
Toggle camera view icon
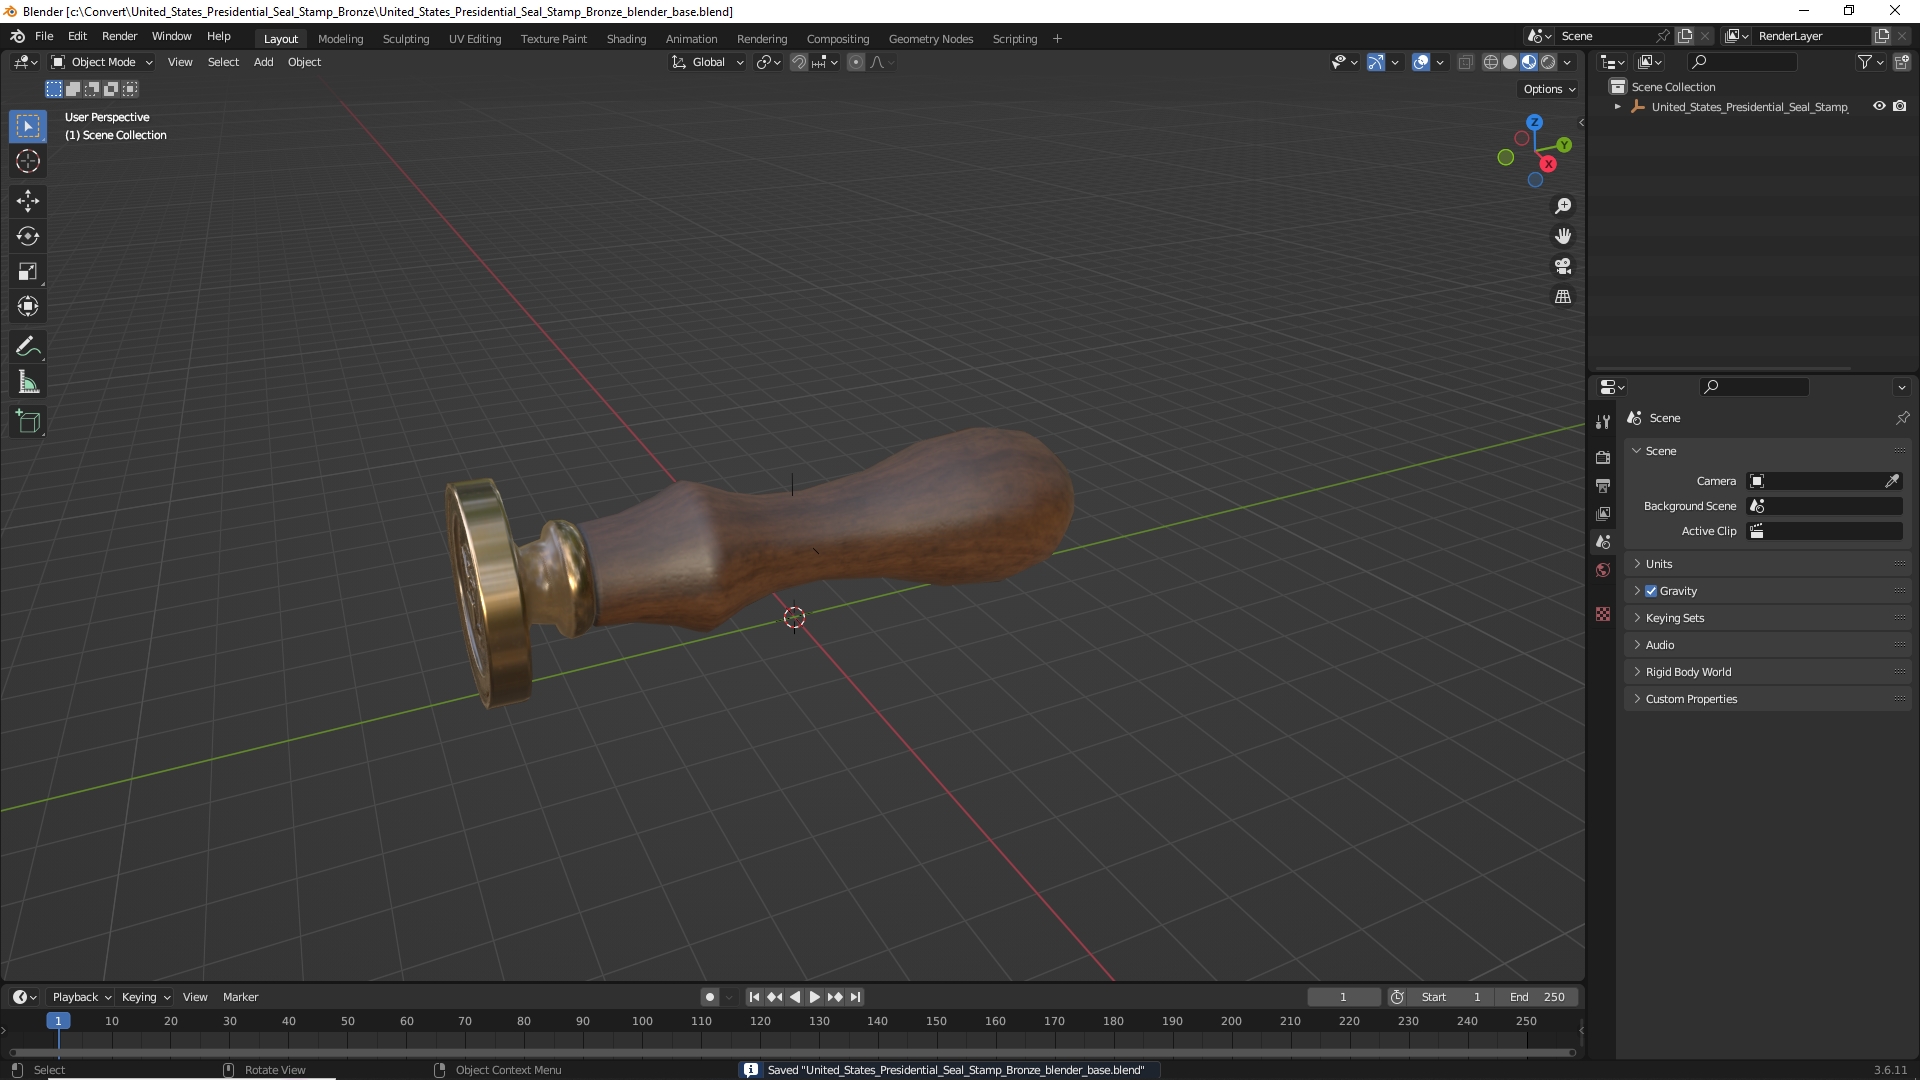pyautogui.click(x=1563, y=266)
